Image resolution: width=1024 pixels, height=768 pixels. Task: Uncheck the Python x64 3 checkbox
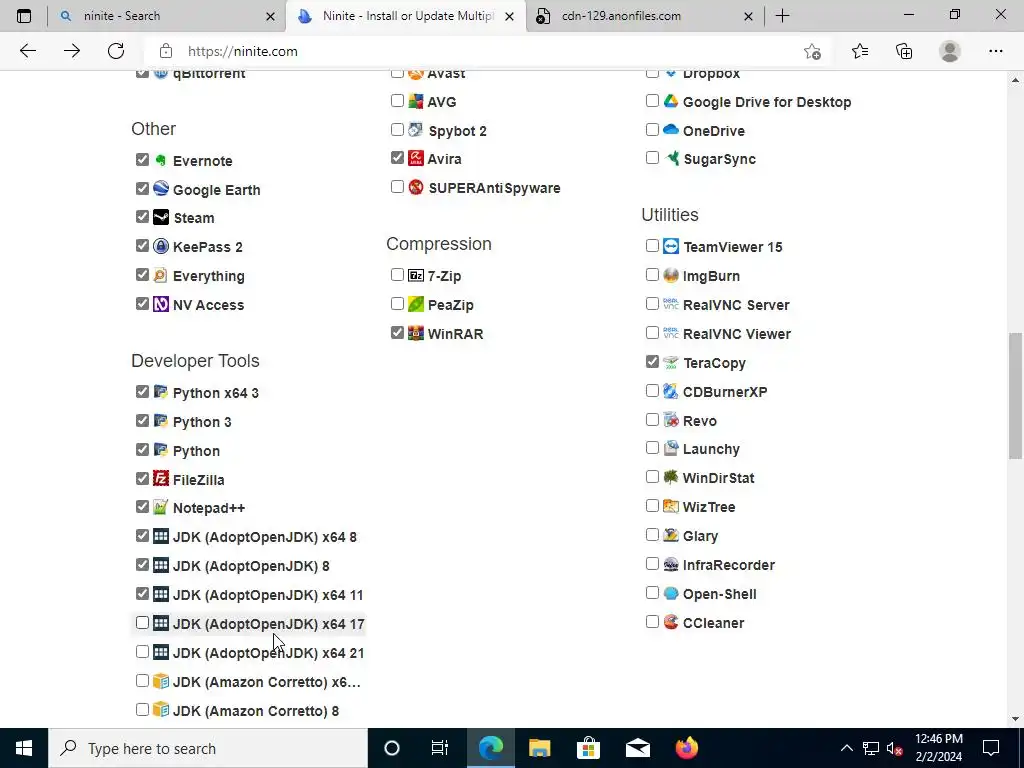(142, 391)
